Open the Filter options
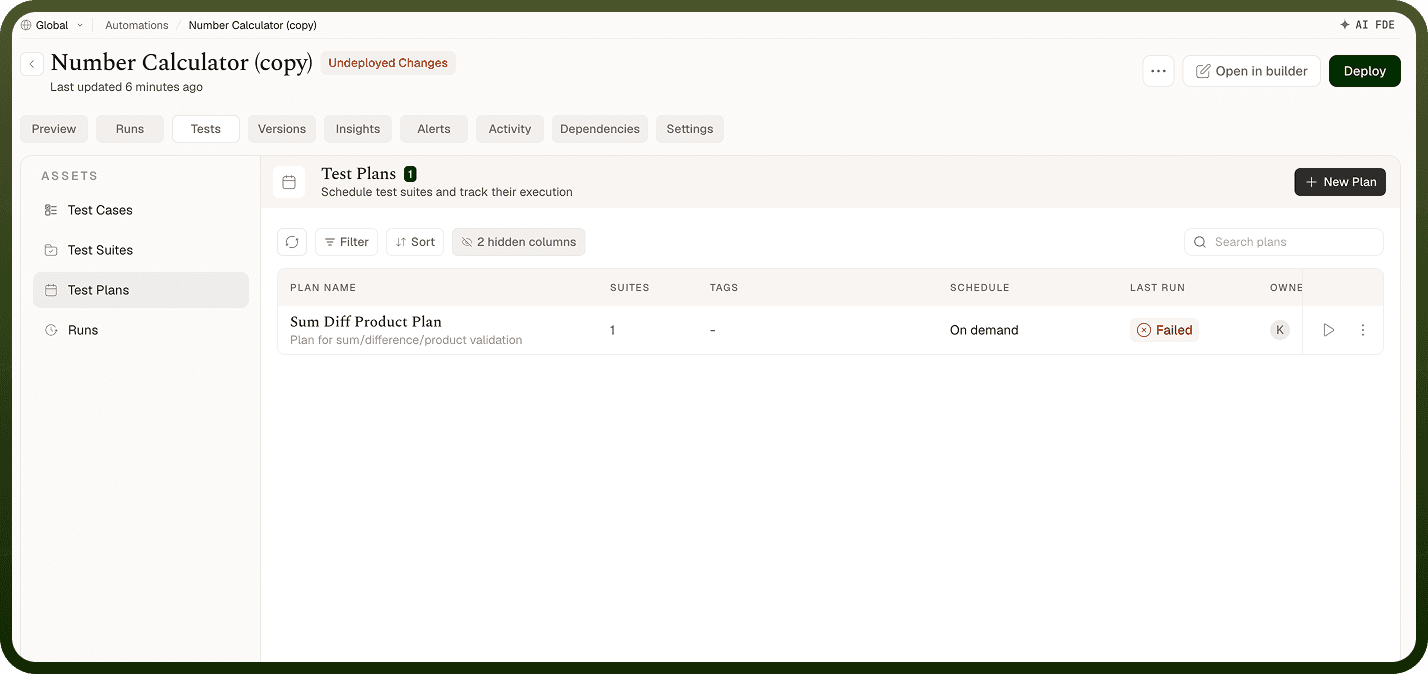 pos(346,242)
